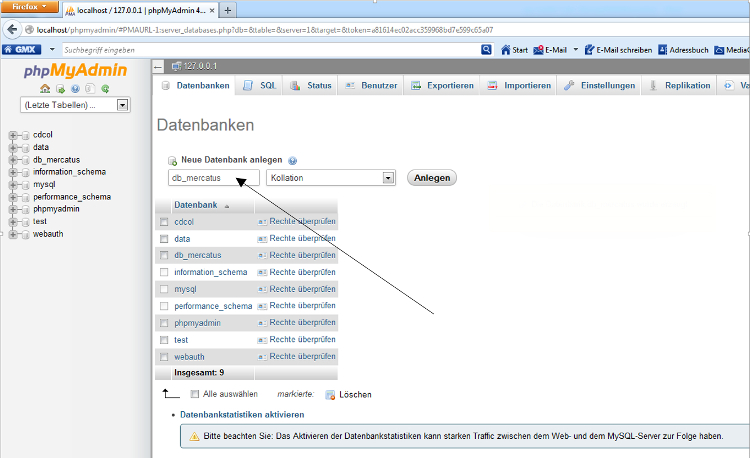This screenshot has width=750, height=458.
Task: Enable the Alle auswählen checkbox
Action: 195,394
